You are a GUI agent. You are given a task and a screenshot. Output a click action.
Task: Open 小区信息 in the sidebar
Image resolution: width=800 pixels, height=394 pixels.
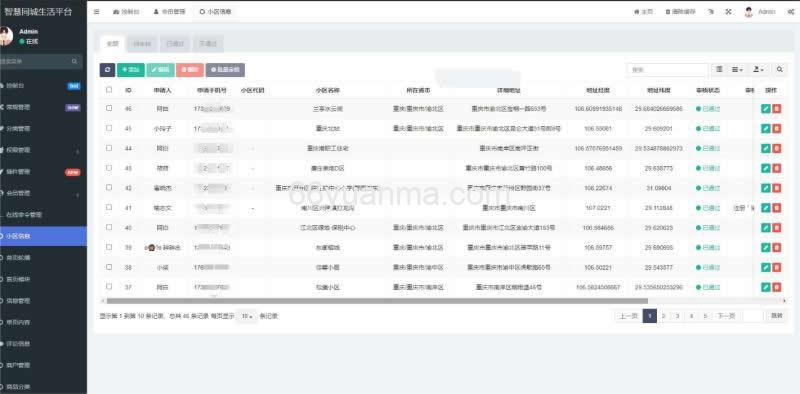[x=43, y=236]
